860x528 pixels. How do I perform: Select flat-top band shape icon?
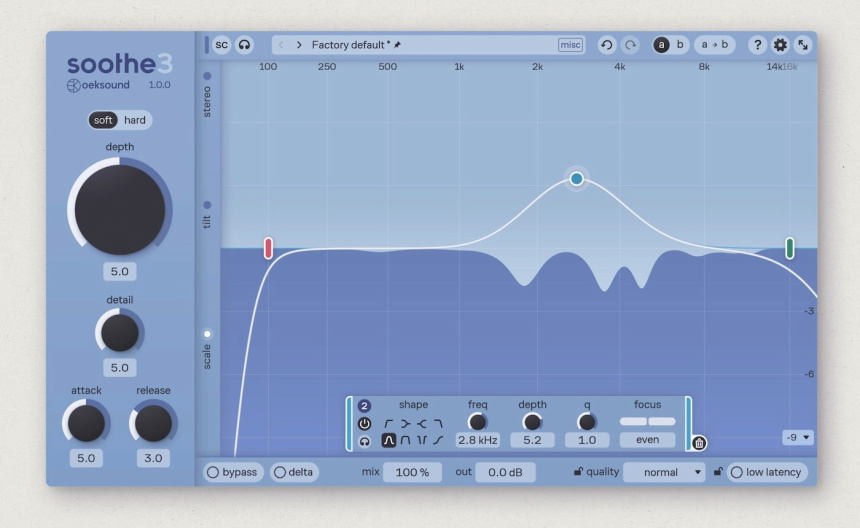(x=405, y=440)
